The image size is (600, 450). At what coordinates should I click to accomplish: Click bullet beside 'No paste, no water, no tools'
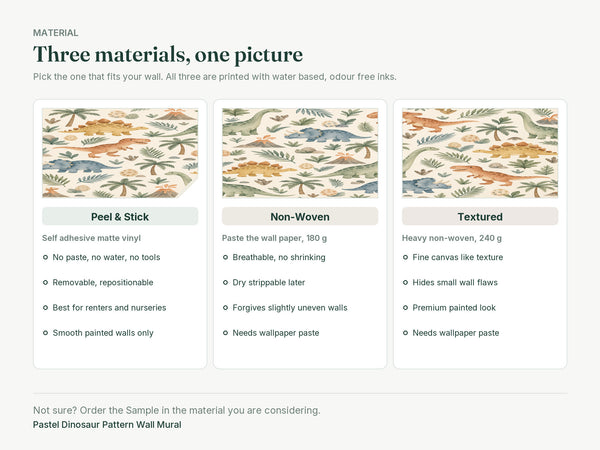(x=45, y=258)
